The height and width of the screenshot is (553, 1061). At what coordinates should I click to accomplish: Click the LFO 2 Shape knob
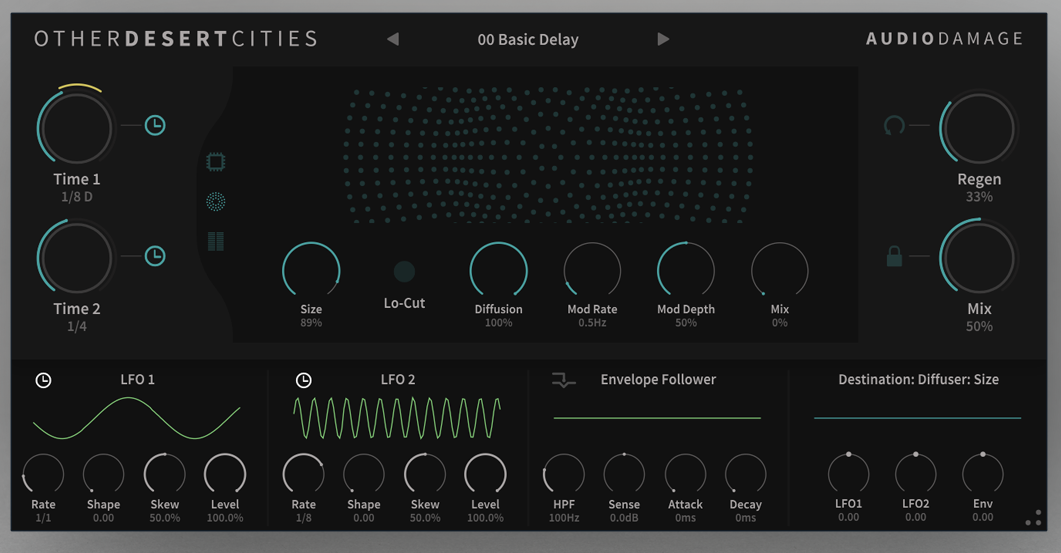(x=363, y=474)
